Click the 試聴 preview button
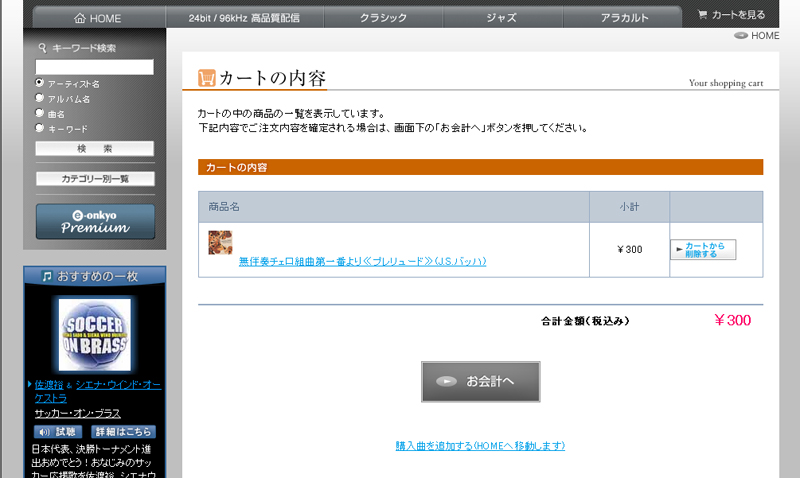This screenshot has height=478, width=800. (58, 432)
